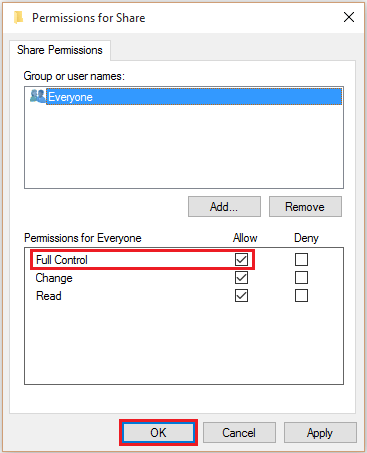
Task: Select the Change permission row label
Action: click(x=54, y=278)
